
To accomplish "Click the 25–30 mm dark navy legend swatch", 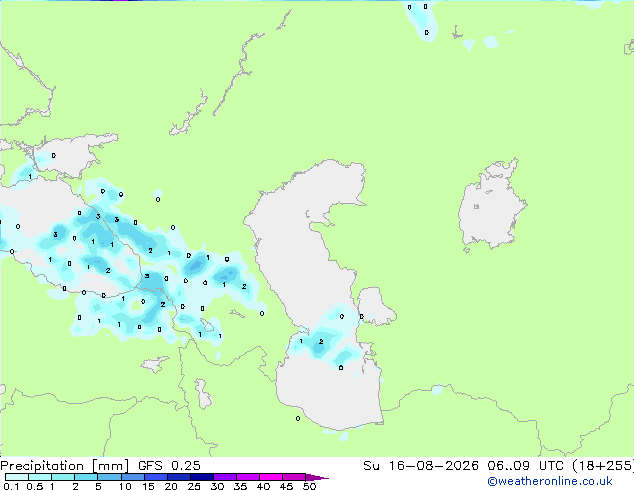I will [201, 477].
